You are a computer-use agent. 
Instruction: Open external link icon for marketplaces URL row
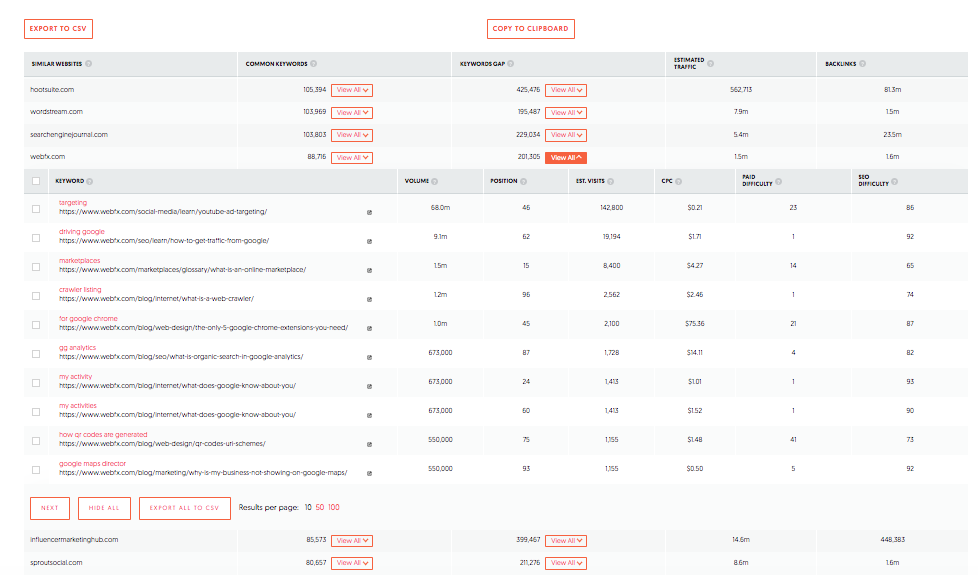click(369, 270)
